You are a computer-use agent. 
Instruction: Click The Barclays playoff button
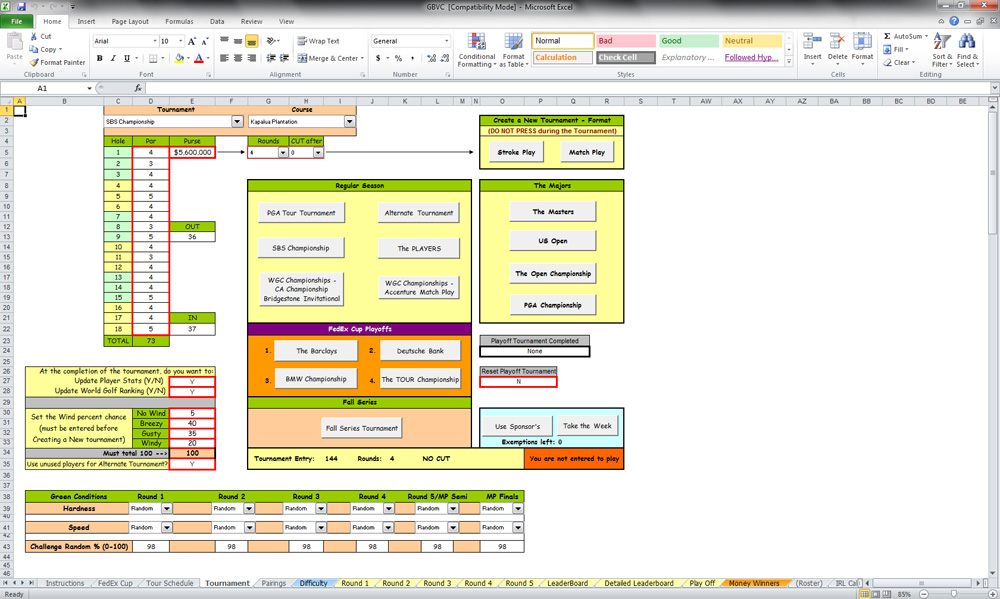coord(316,350)
